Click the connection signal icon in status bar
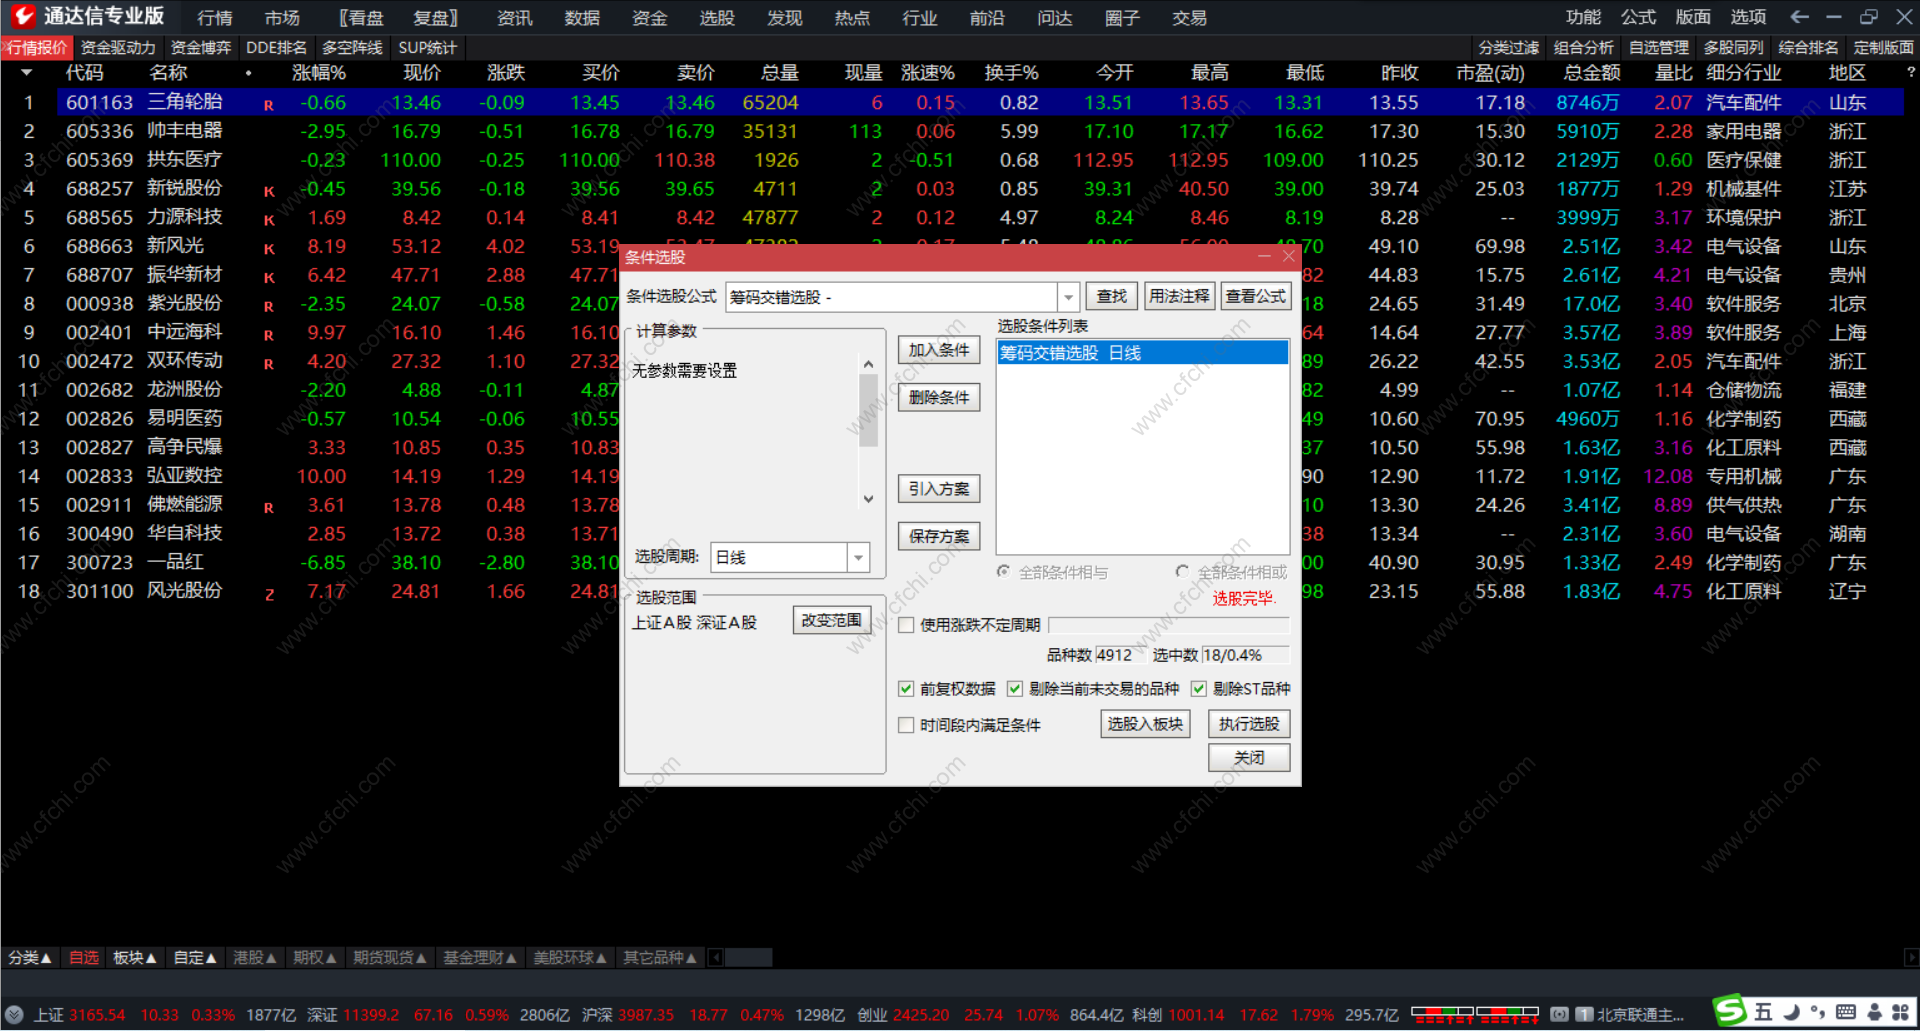 click(1560, 1014)
